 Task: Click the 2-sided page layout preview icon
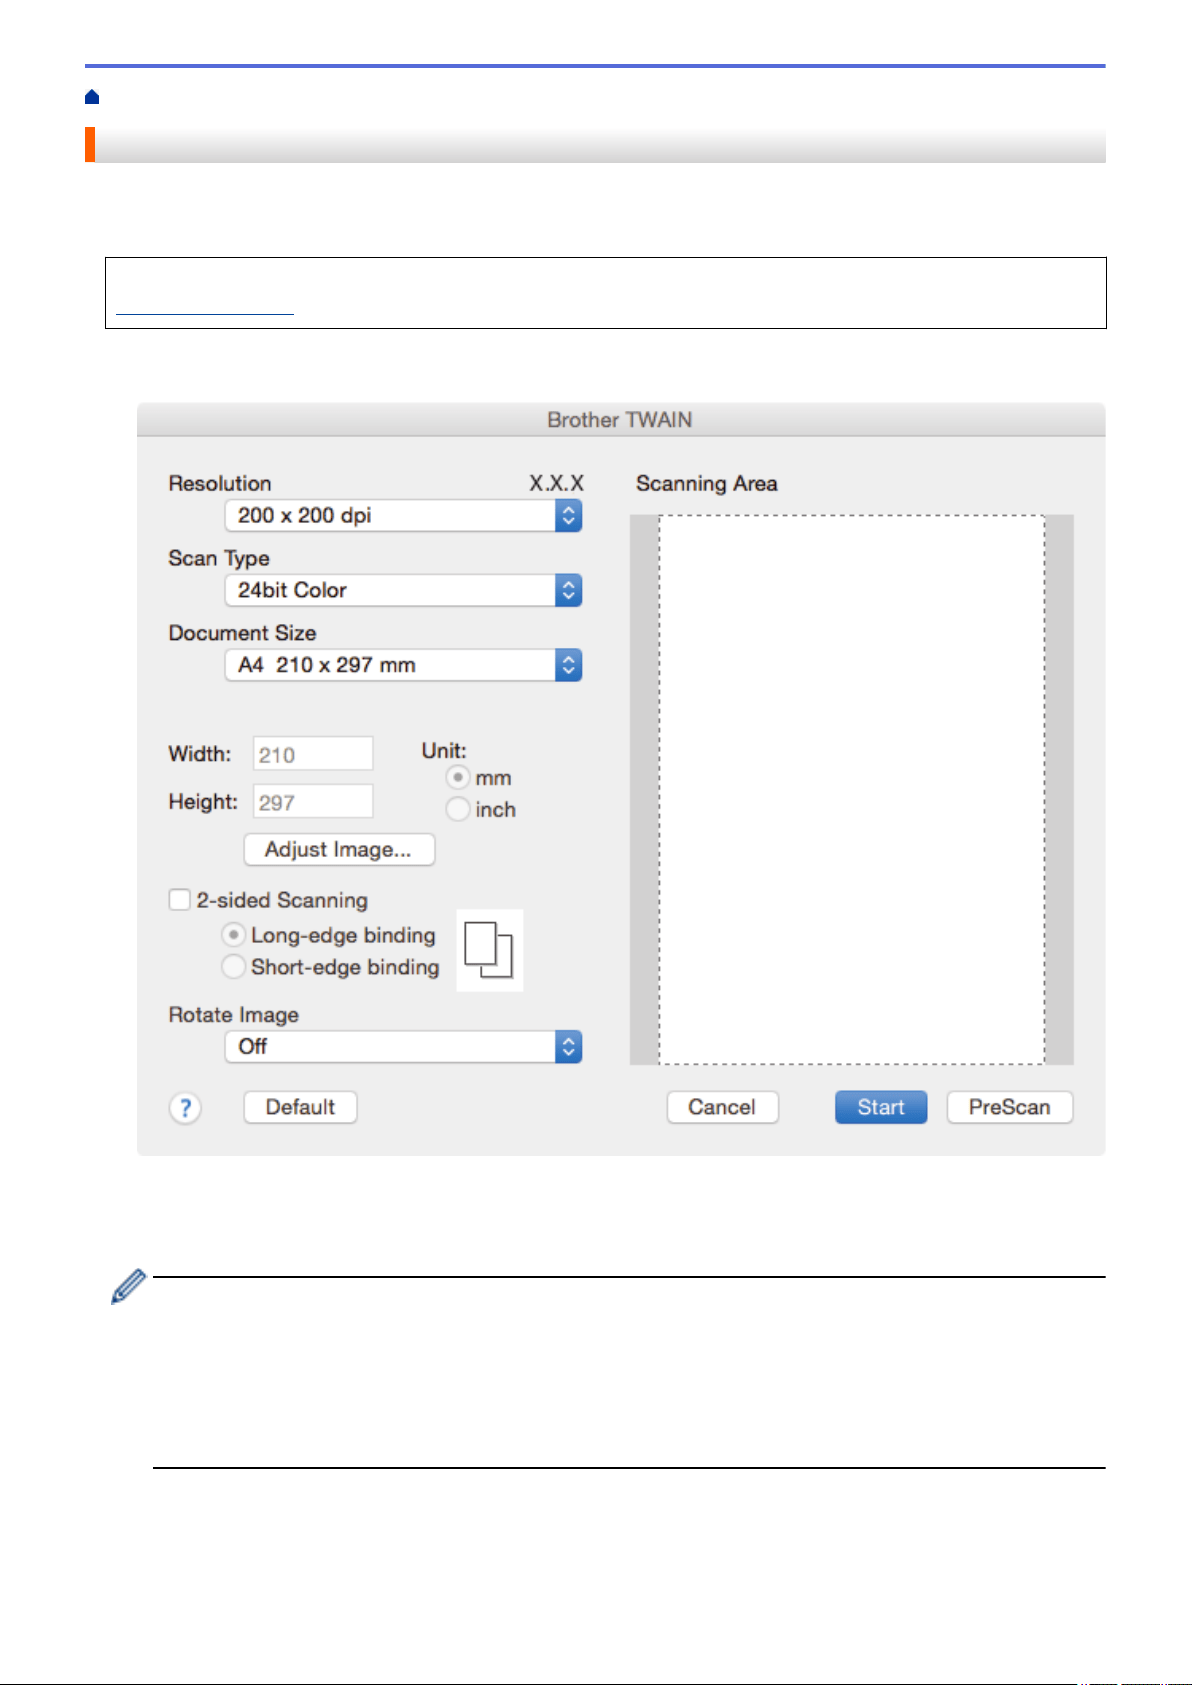(489, 950)
